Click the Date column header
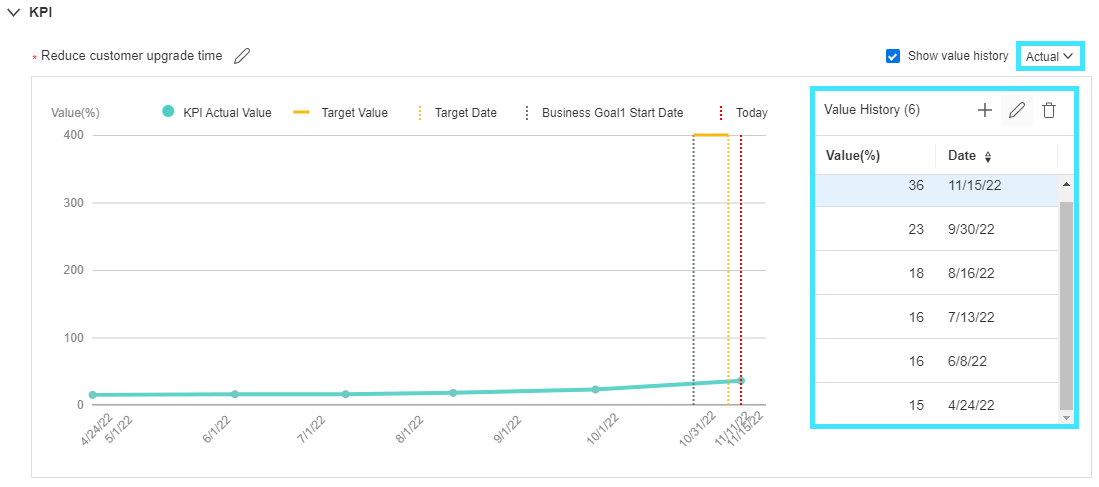Image resolution: width=1099 pixels, height=487 pixels. tap(962, 155)
